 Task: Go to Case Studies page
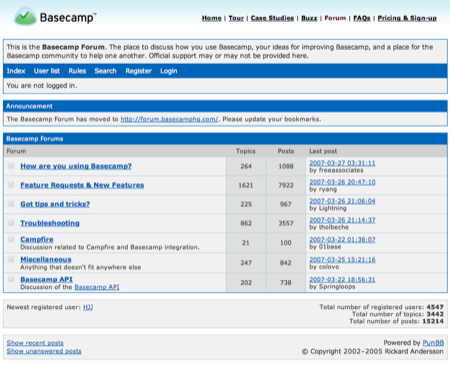(272, 18)
